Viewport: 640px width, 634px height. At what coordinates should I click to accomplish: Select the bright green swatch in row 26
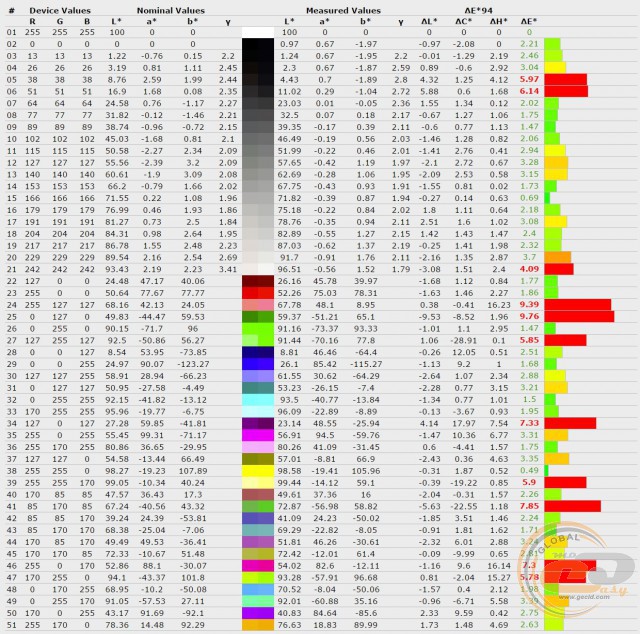(258, 328)
